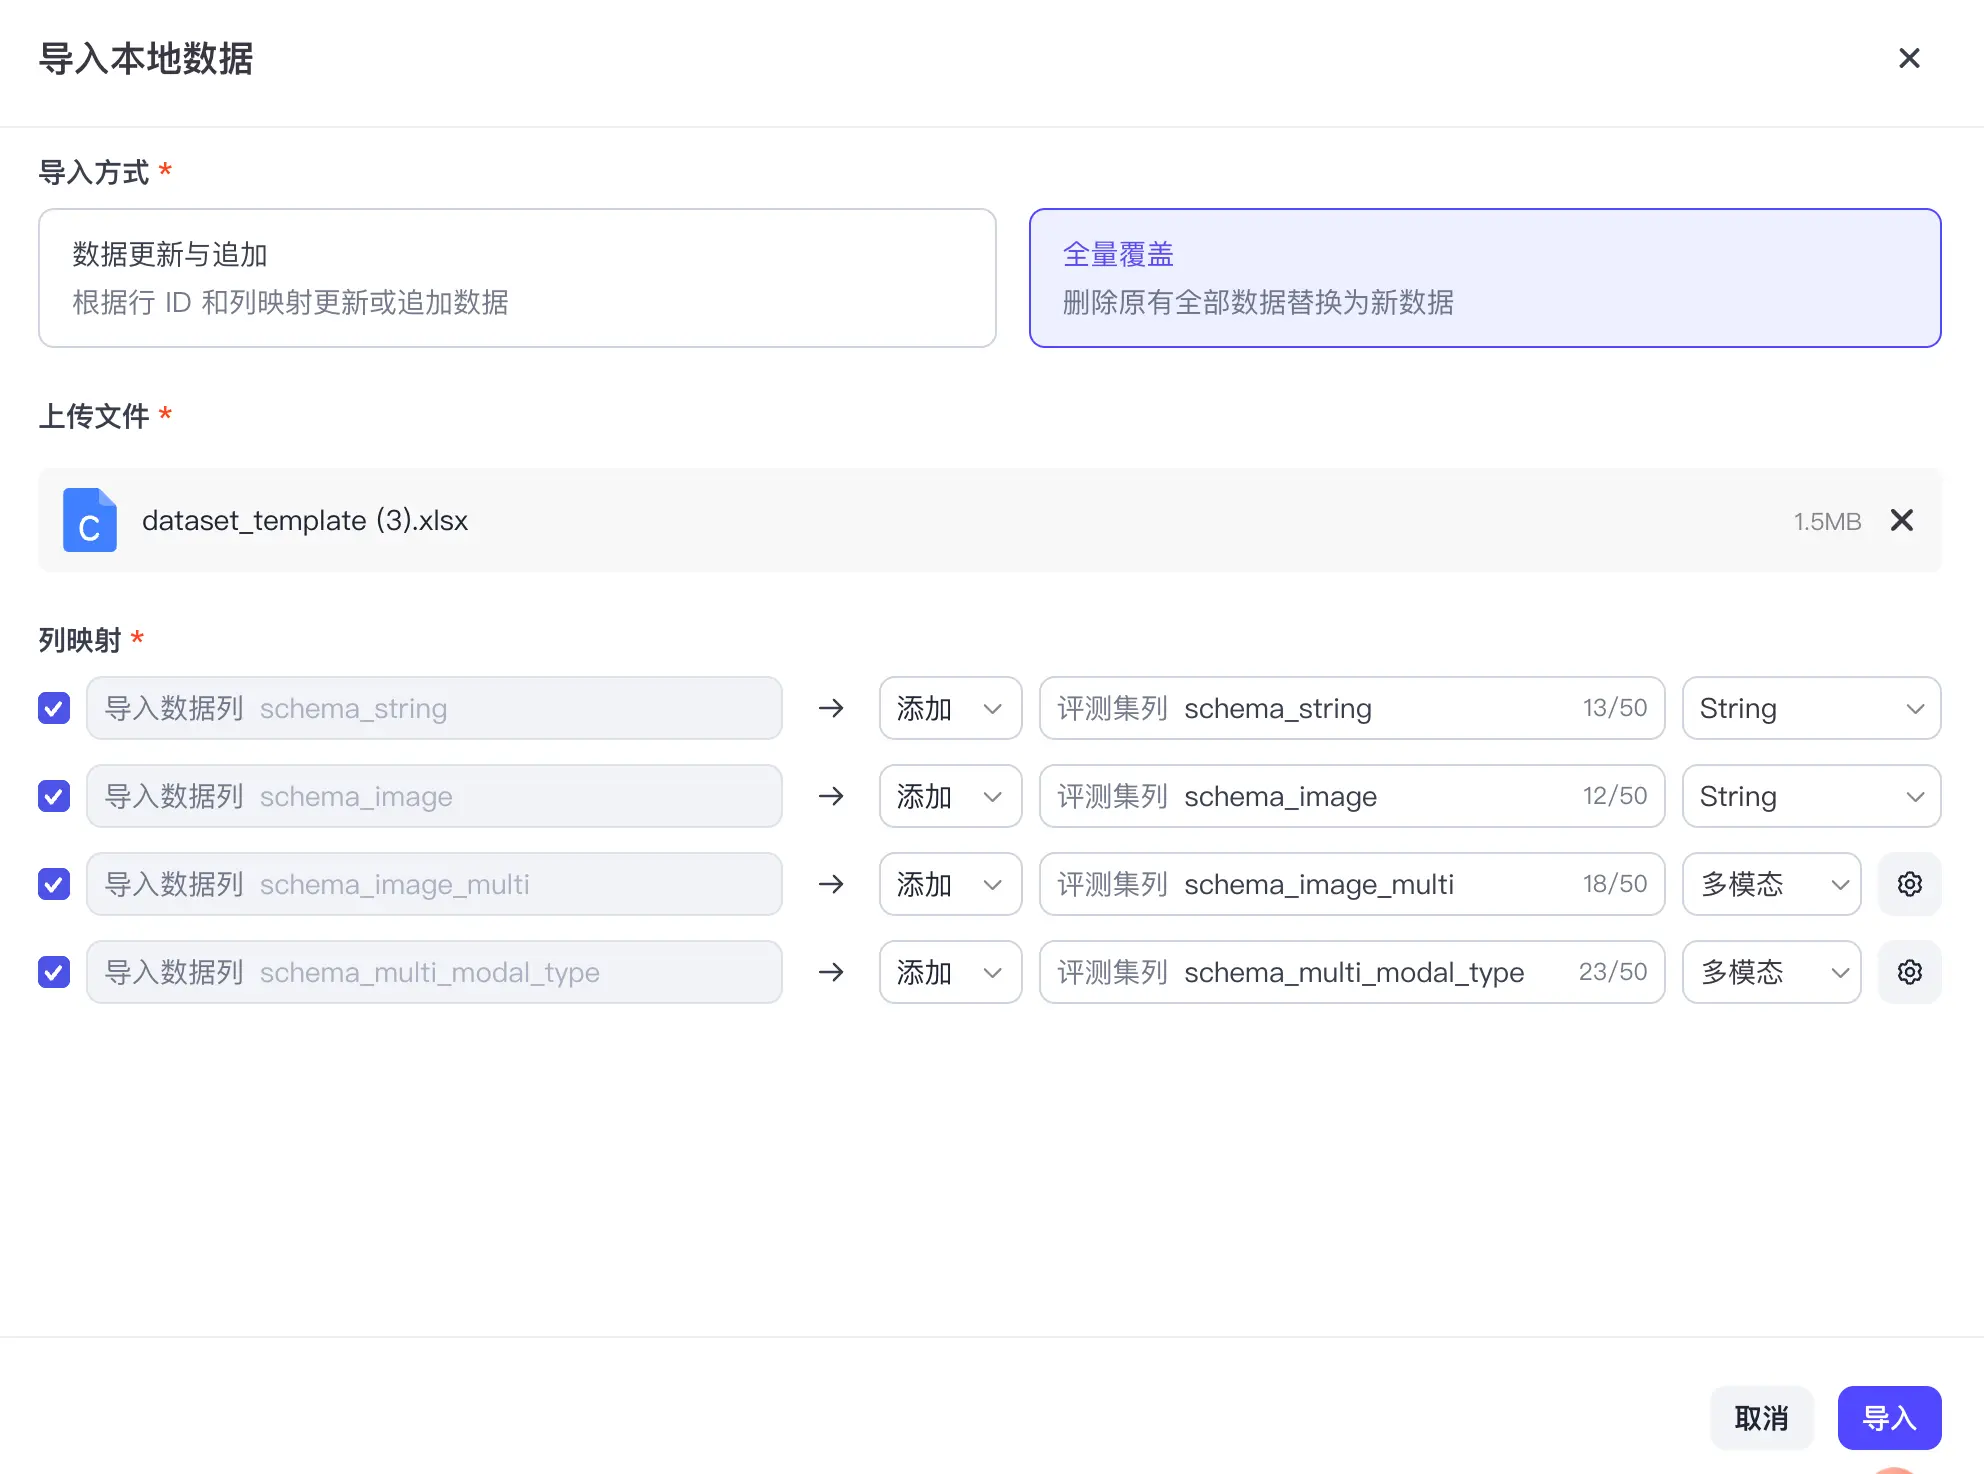Viewport: 1984px width, 1474px height.
Task: Uncheck the schema_image column mapping checkbox
Action: (x=54, y=796)
